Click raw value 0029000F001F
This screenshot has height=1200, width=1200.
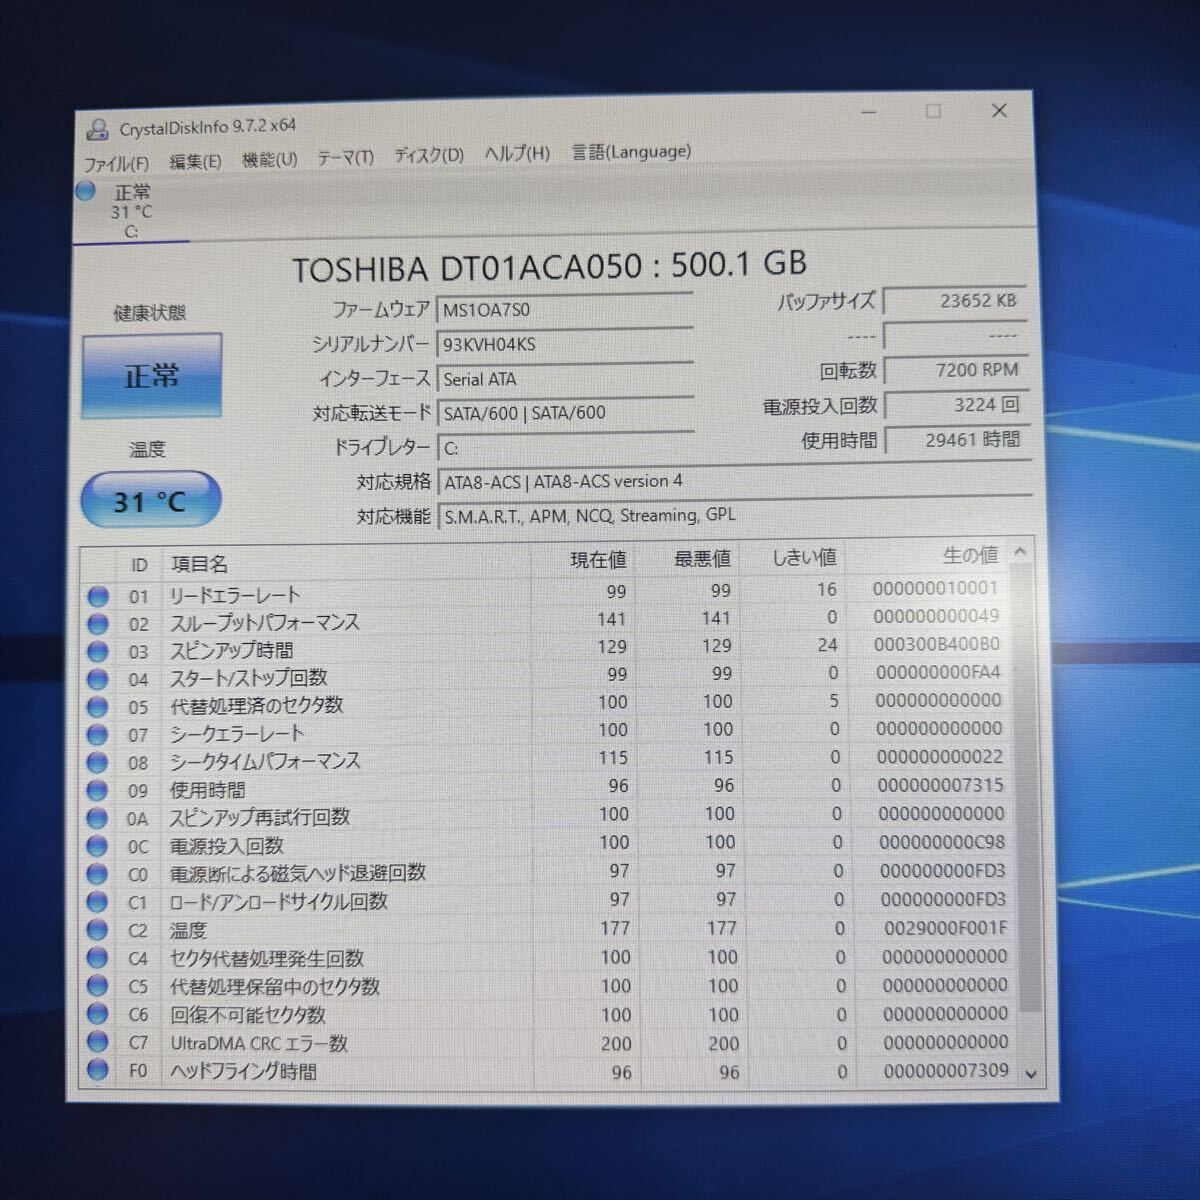[x=945, y=928]
